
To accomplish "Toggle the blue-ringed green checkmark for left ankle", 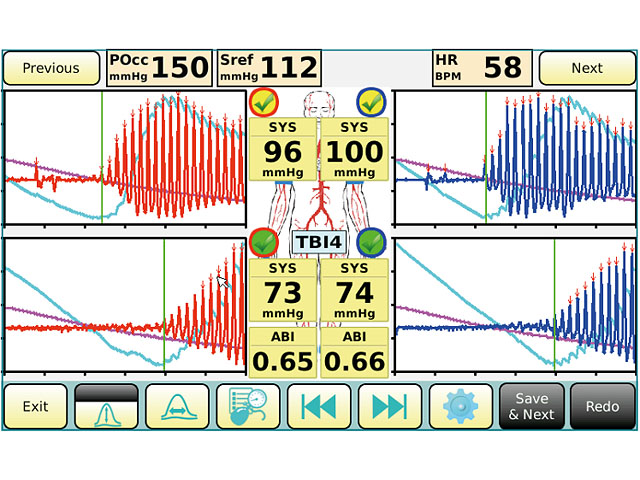I will point(371,242).
